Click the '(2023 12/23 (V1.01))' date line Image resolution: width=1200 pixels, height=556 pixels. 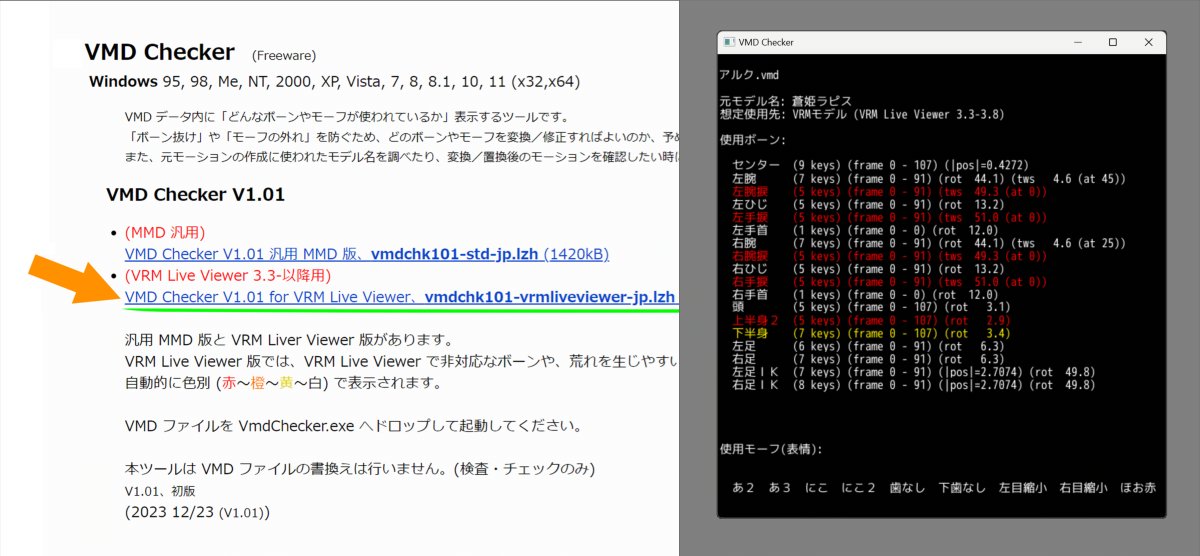point(197,513)
